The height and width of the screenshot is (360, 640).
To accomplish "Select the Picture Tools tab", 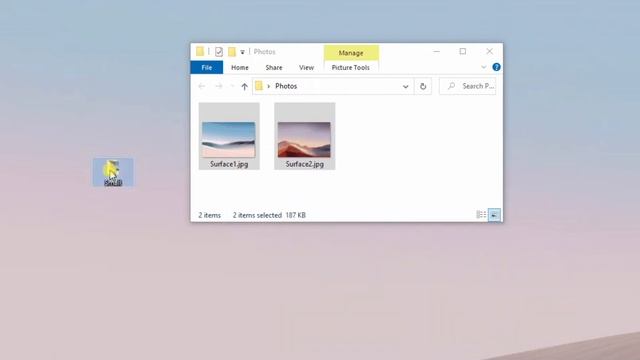I will [351, 67].
